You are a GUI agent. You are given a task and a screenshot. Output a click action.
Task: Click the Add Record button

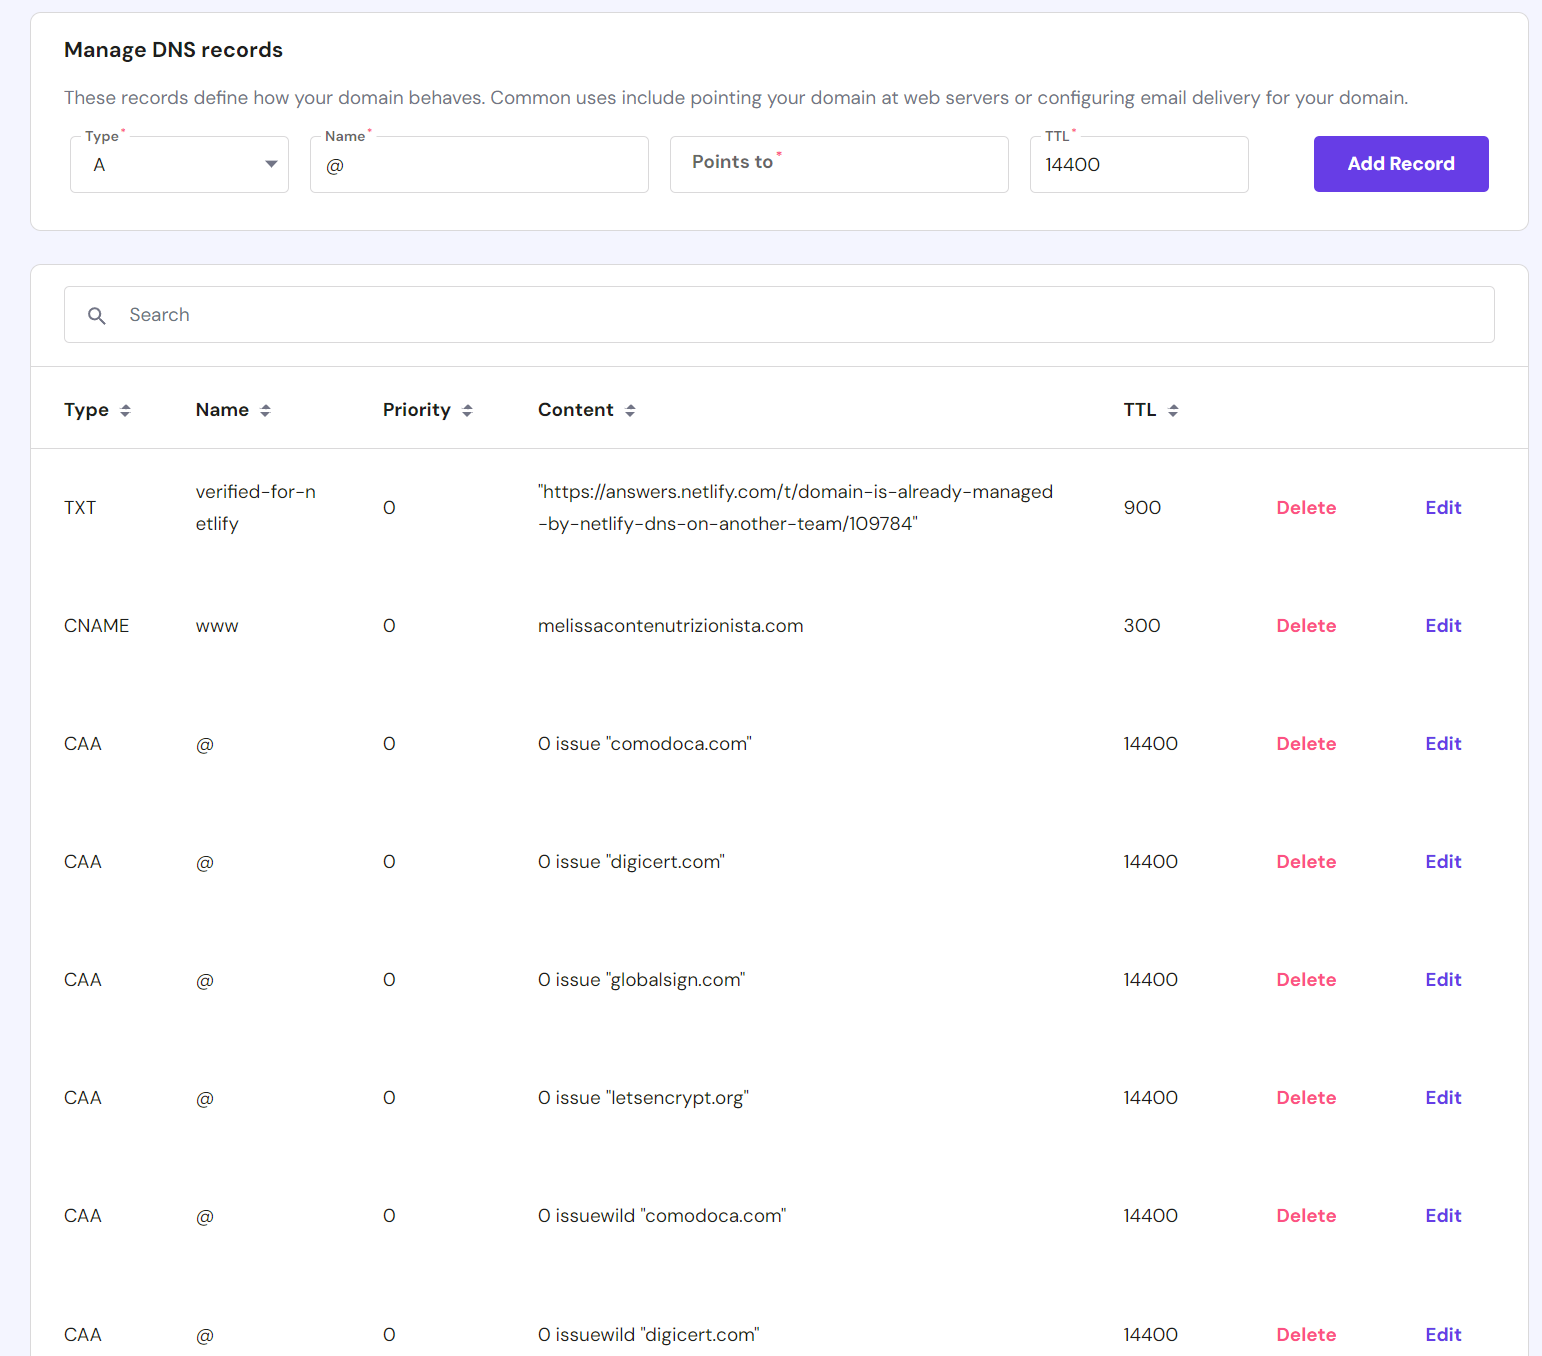[1400, 164]
